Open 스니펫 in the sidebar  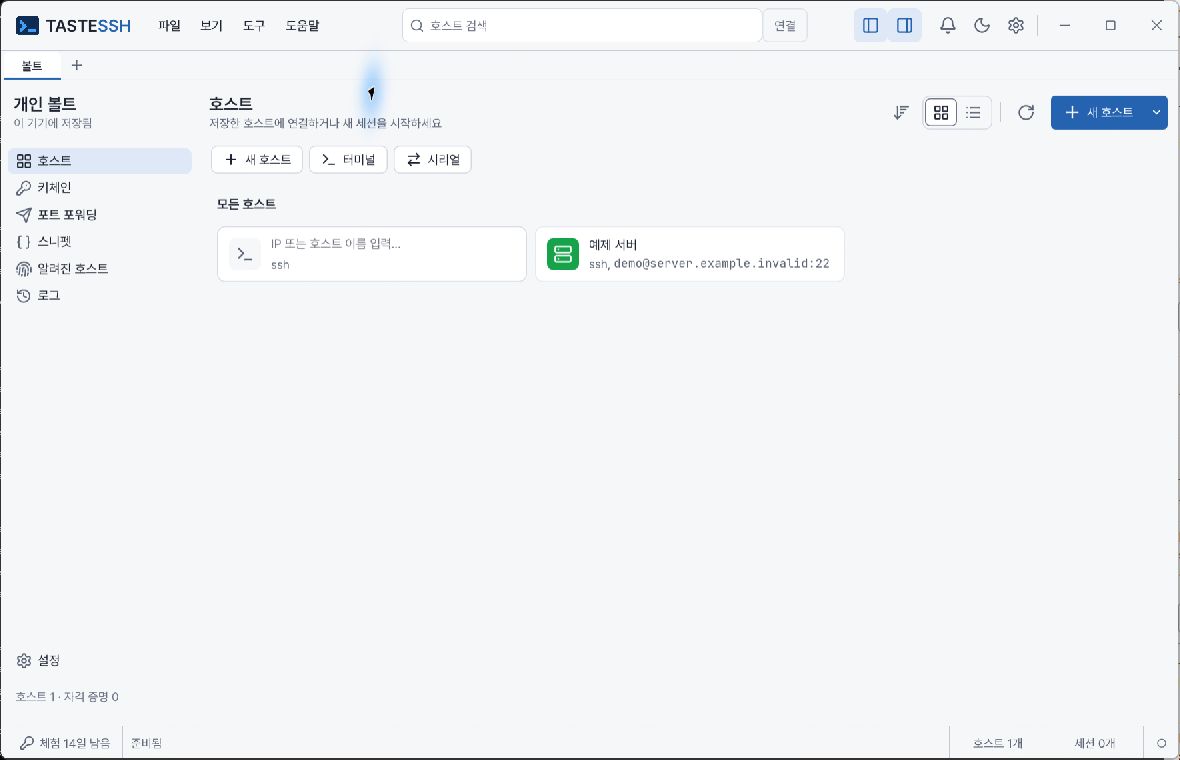pyautogui.click(x=100, y=242)
